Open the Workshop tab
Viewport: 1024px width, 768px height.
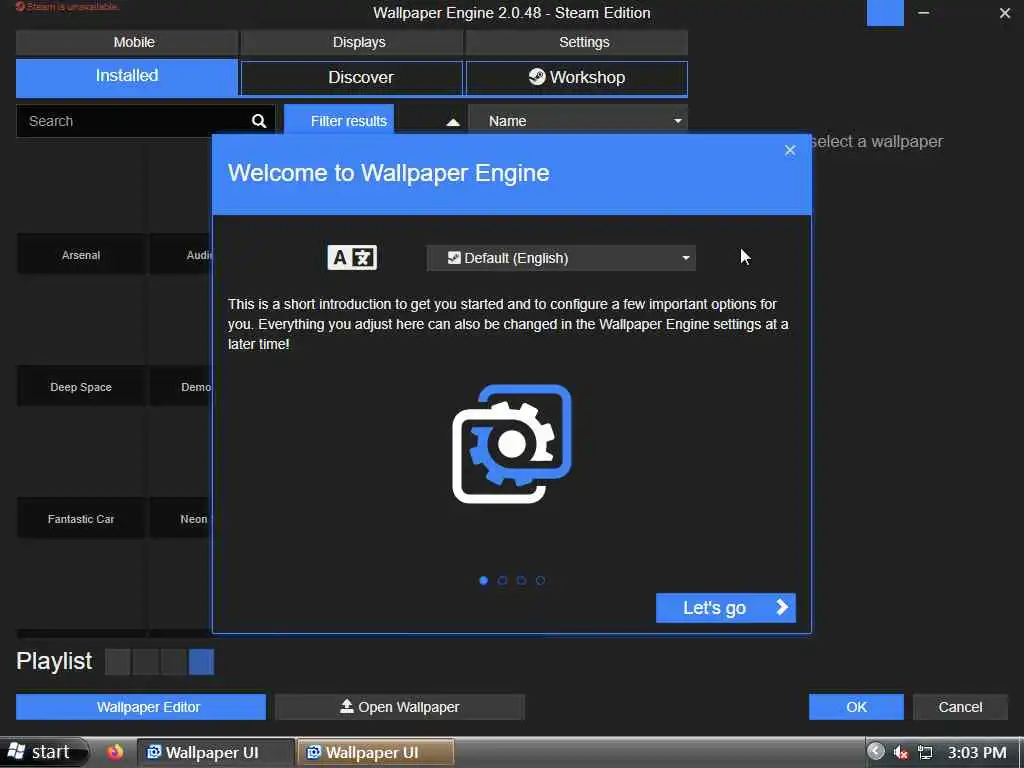pos(577,78)
